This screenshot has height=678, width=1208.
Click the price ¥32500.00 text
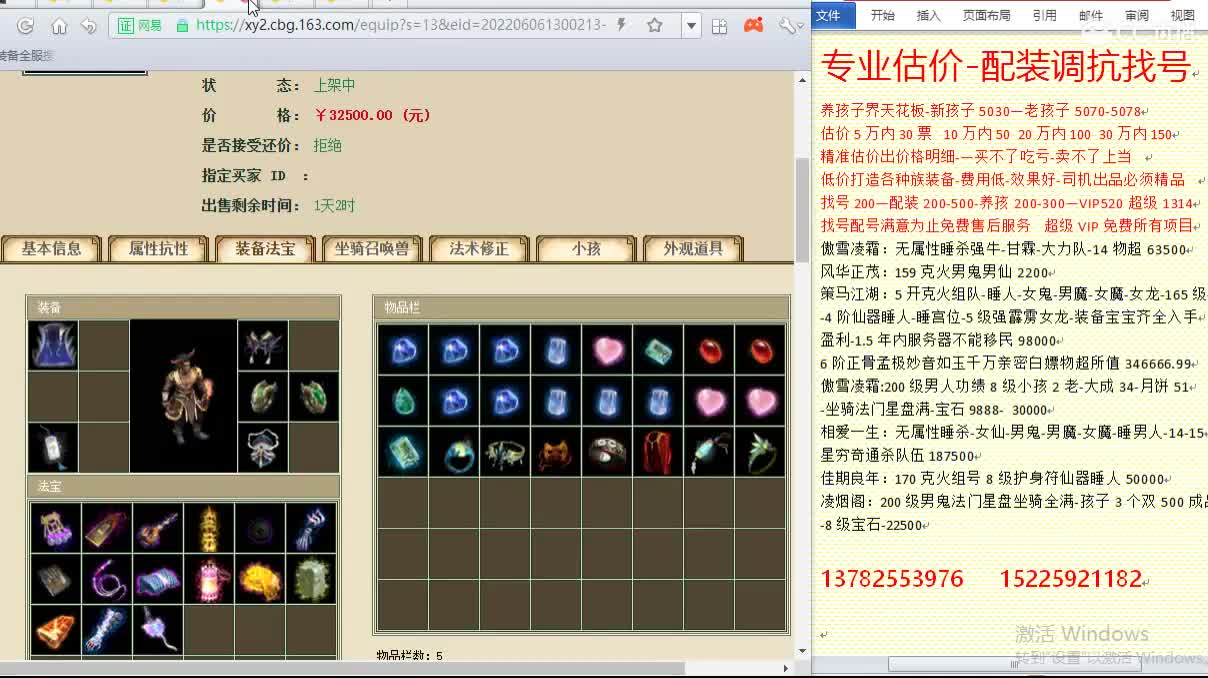pos(372,115)
